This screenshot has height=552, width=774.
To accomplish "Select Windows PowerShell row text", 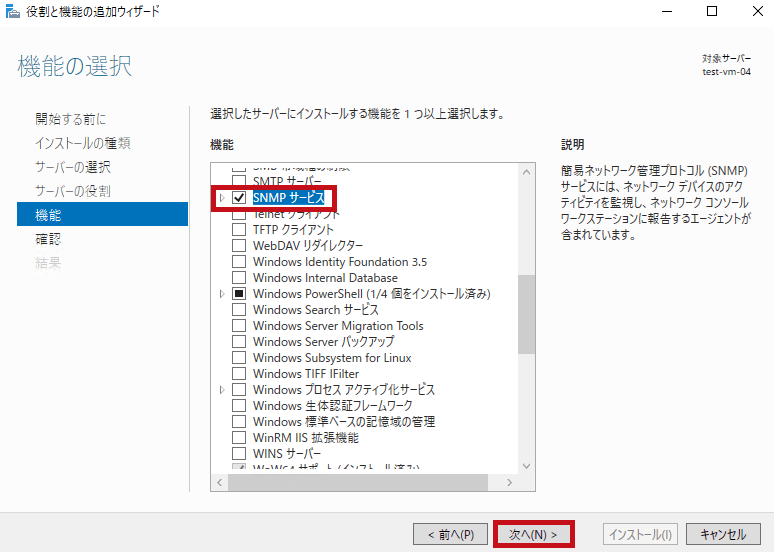I will pos(372,294).
